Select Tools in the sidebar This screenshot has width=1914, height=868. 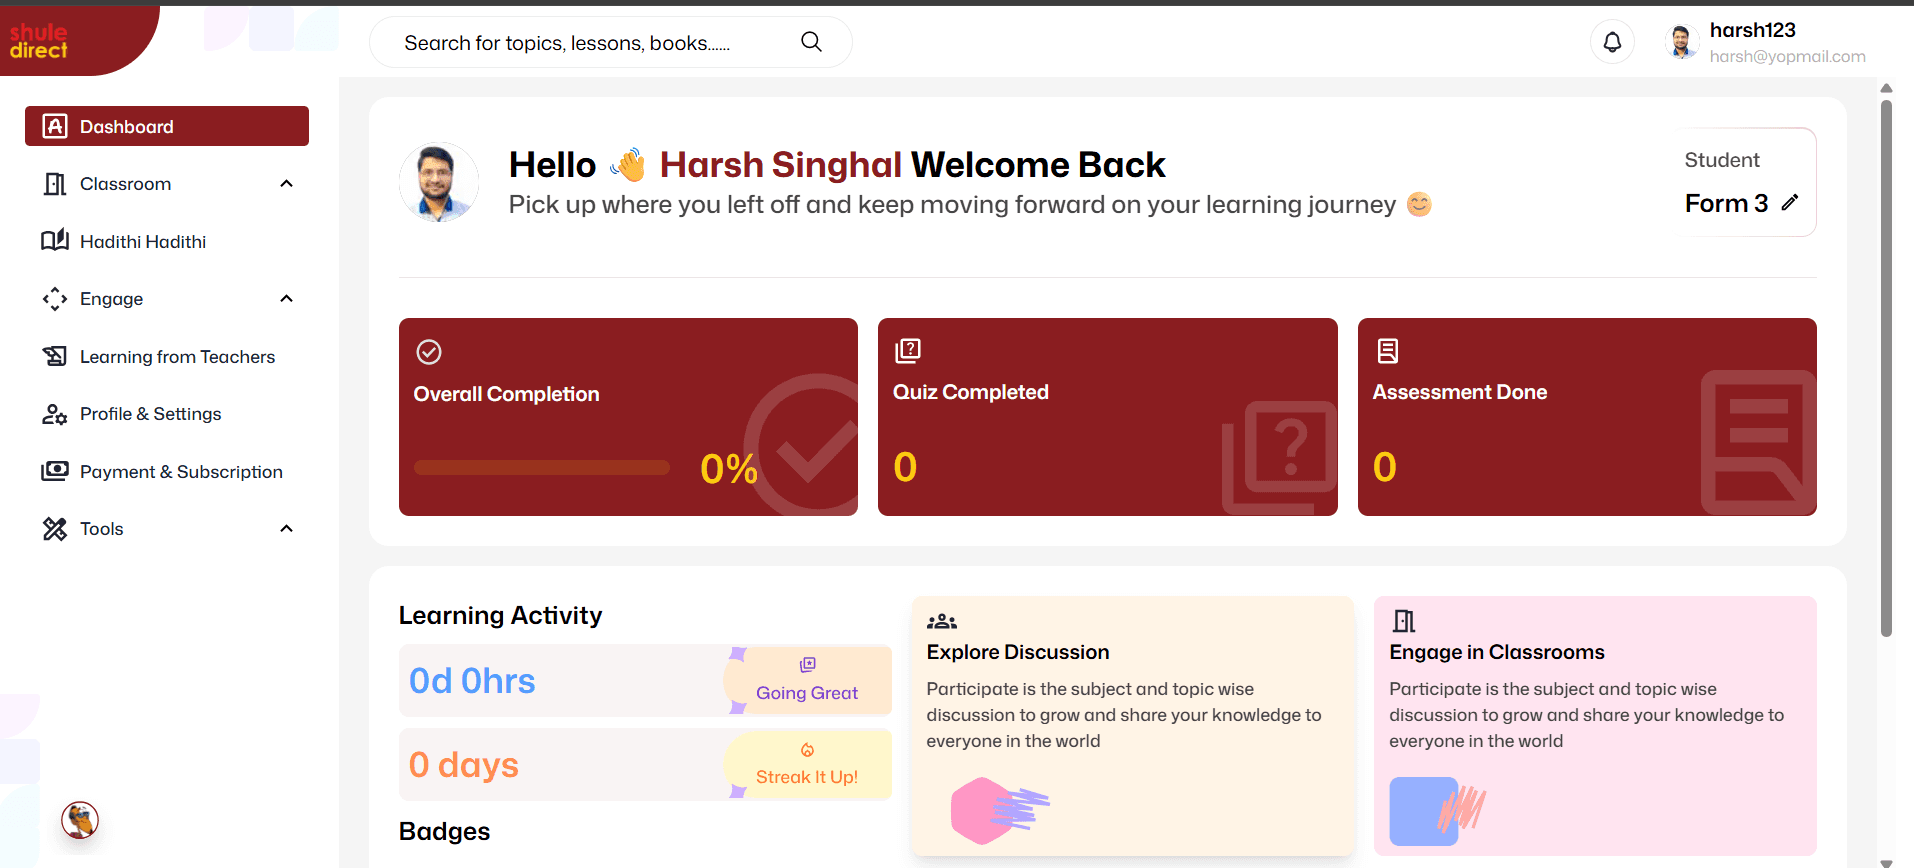167,529
